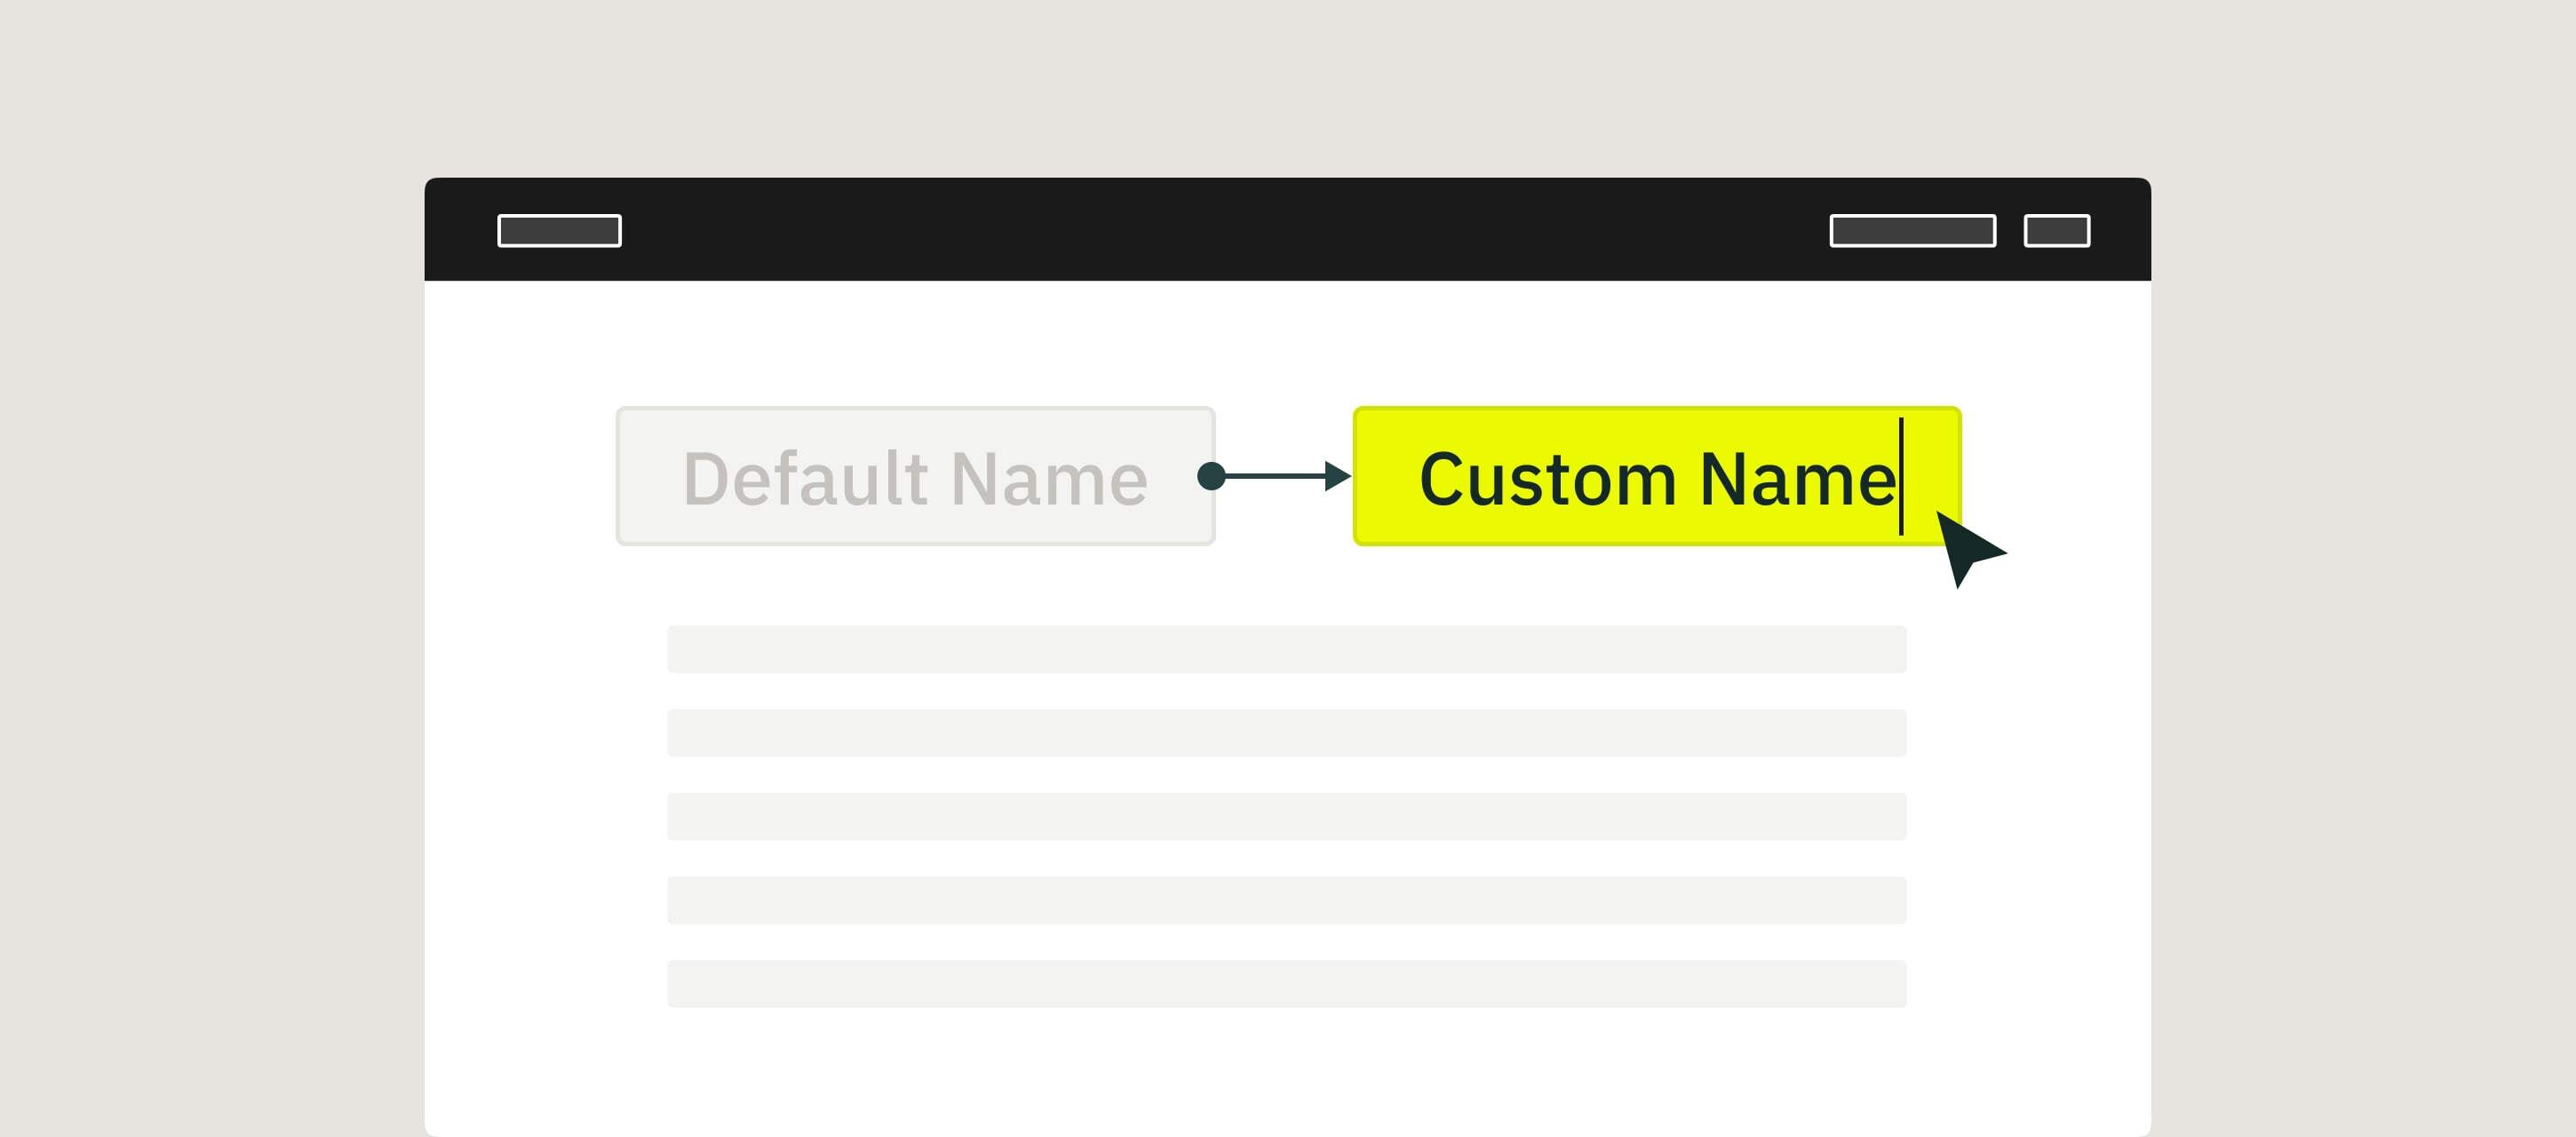
Task: Select the grayed-out Default Name field
Action: click(915, 476)
